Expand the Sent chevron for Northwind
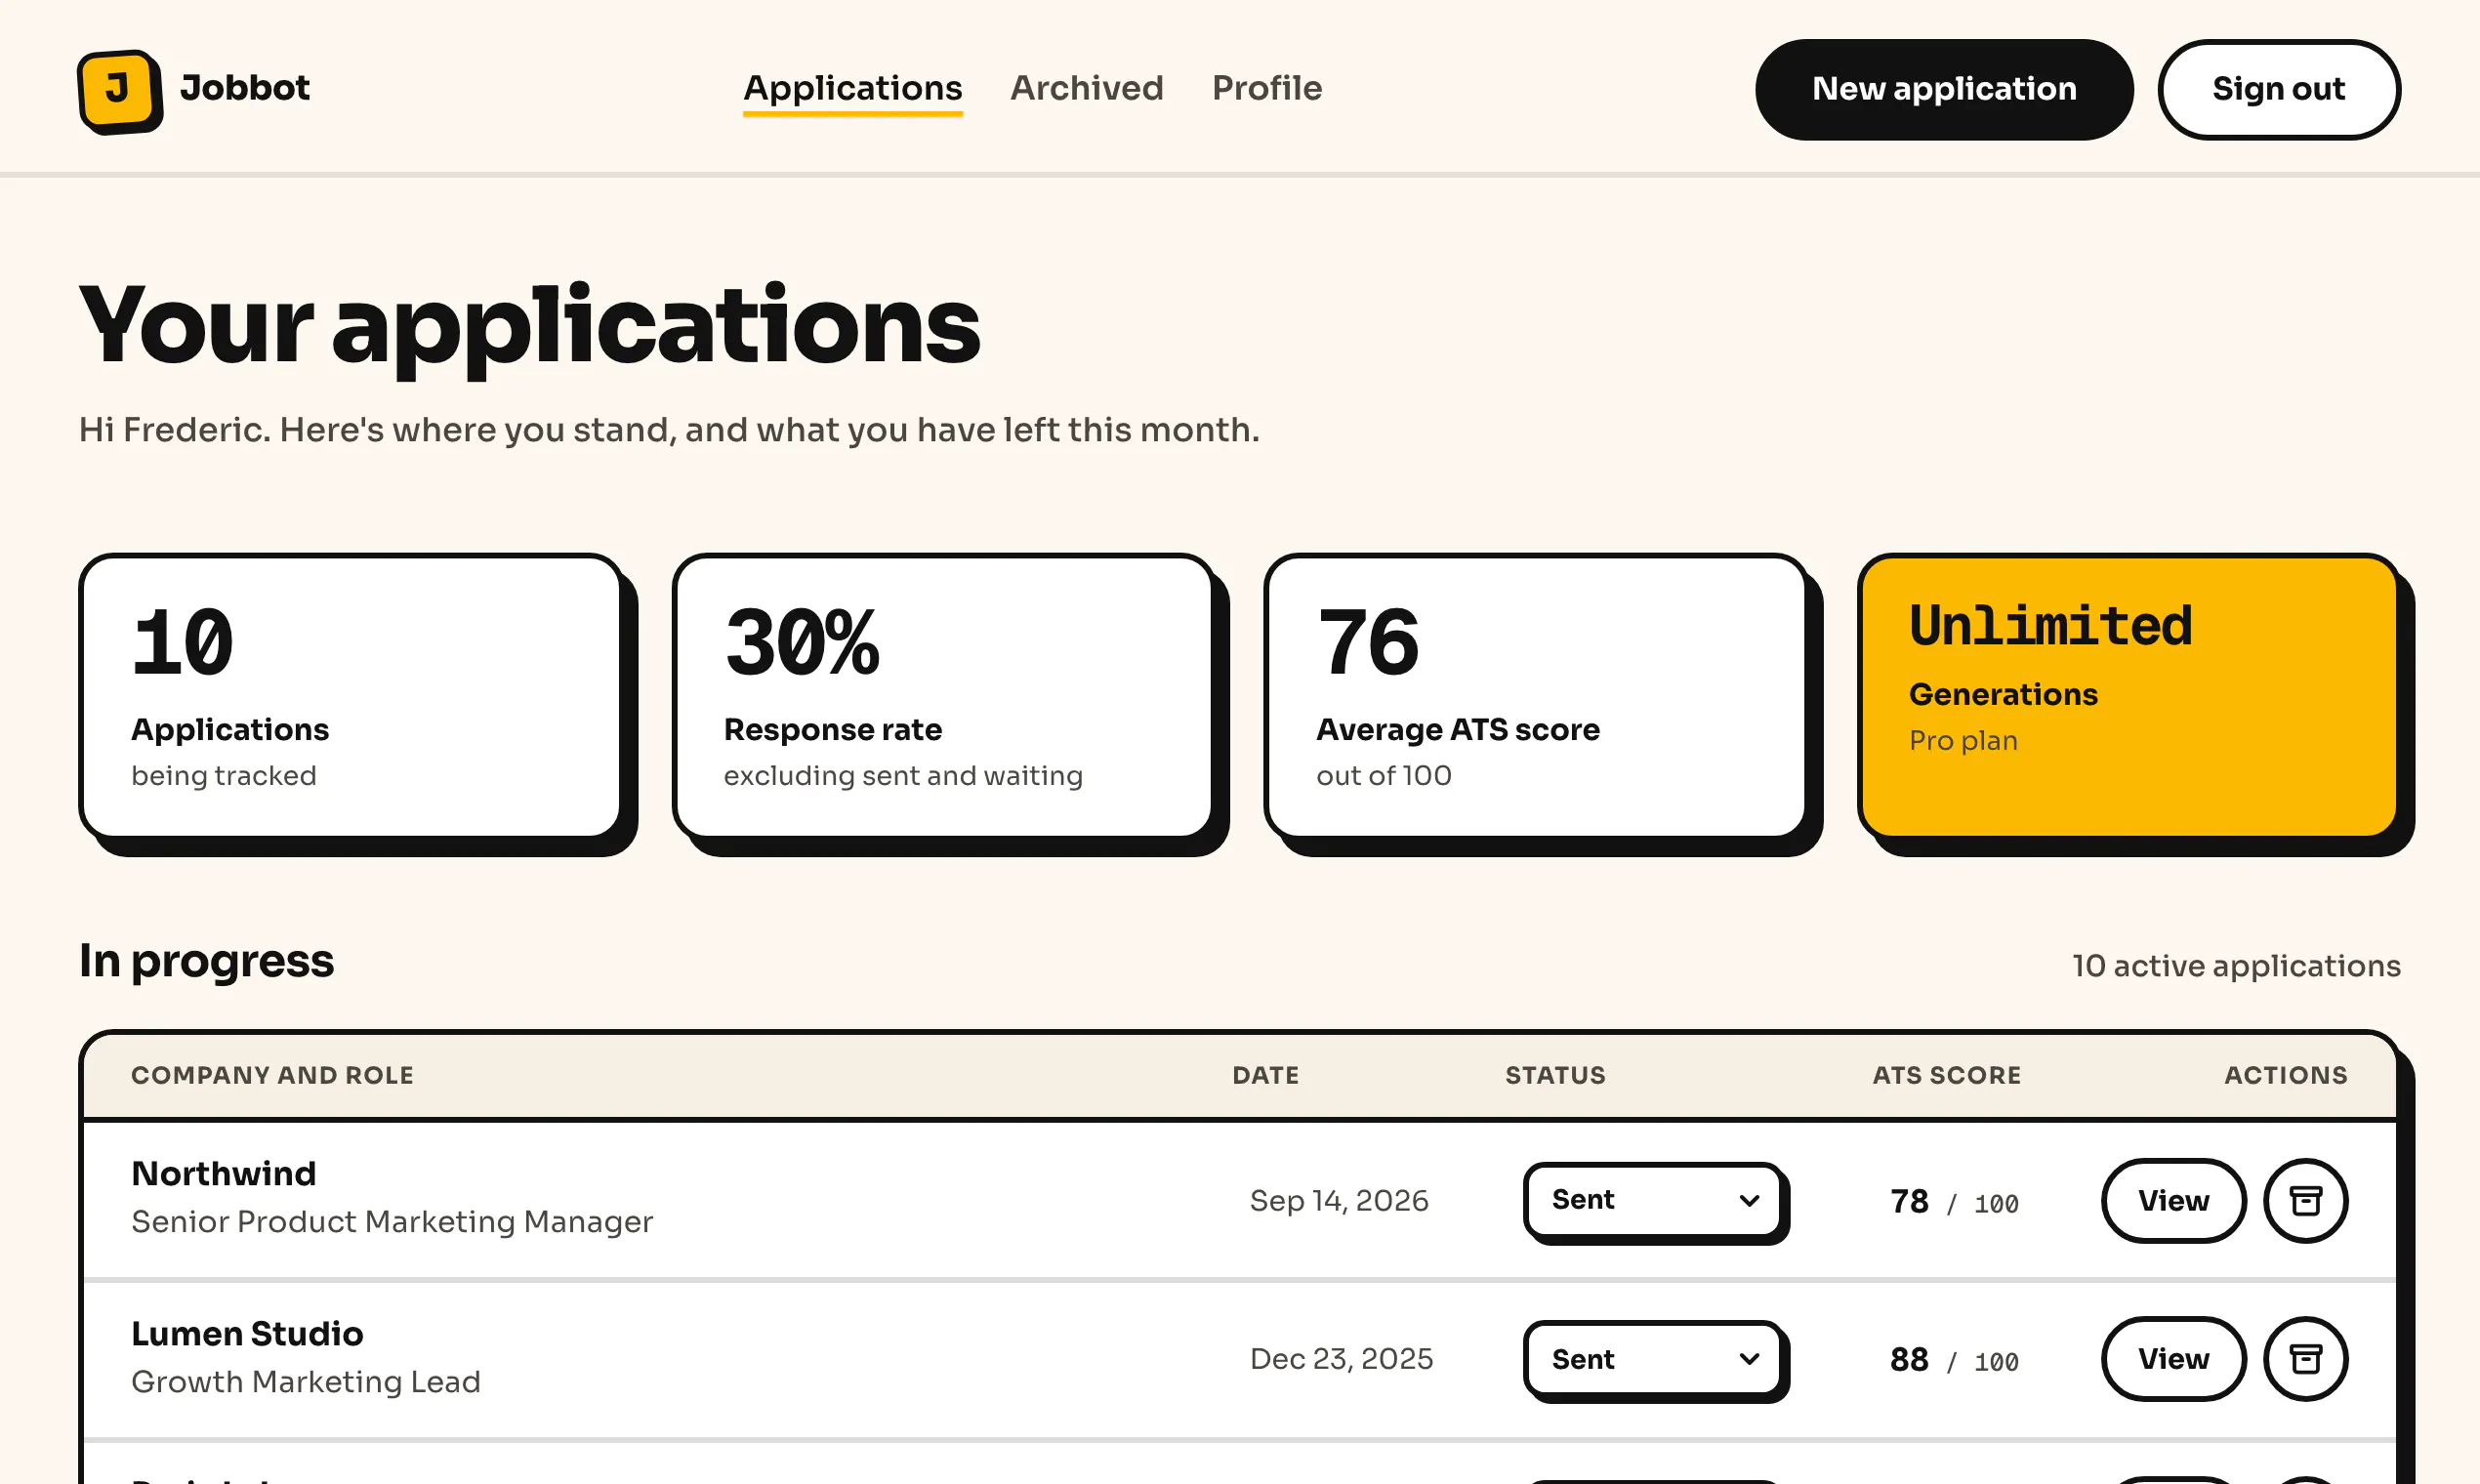This screenshot has height=1484, width=2480. click(x=1749, y=1200)
